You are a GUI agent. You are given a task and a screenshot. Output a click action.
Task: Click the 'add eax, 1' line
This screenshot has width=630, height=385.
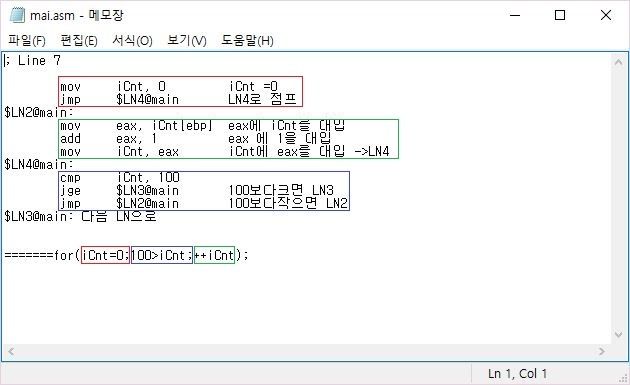coord(108,138)
